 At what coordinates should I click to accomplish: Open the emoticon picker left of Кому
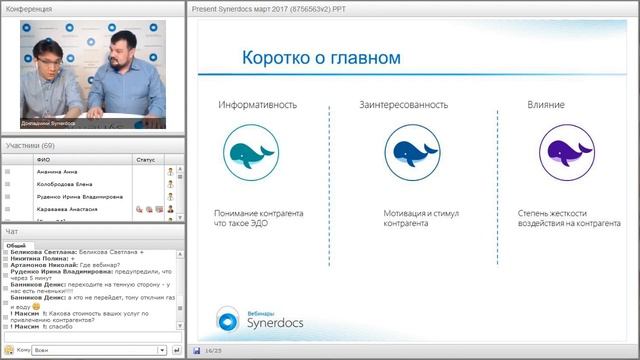click(x=9, y=350)
